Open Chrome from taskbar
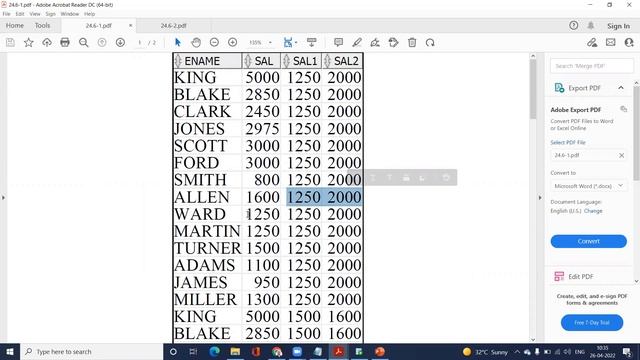Image resolution: width=640 pixels, height=360 pixels. (277, 351)
